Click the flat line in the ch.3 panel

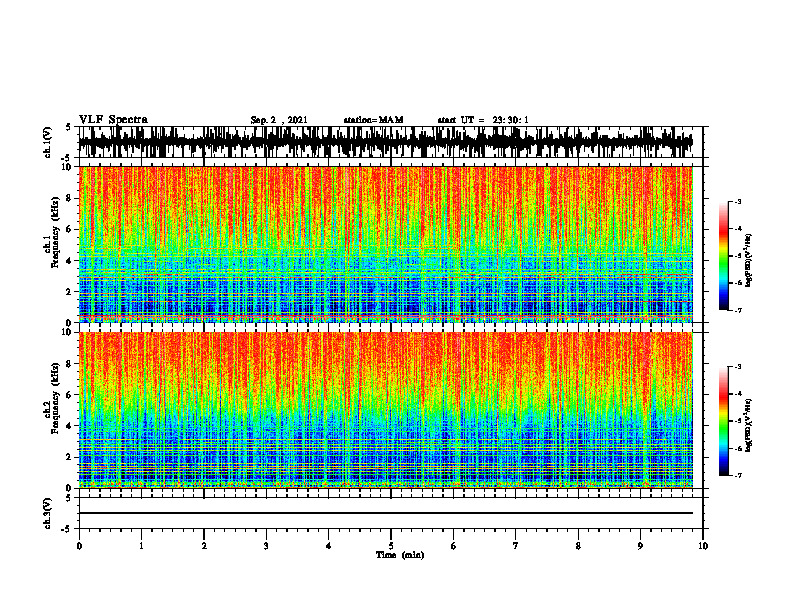click(385, 513)
